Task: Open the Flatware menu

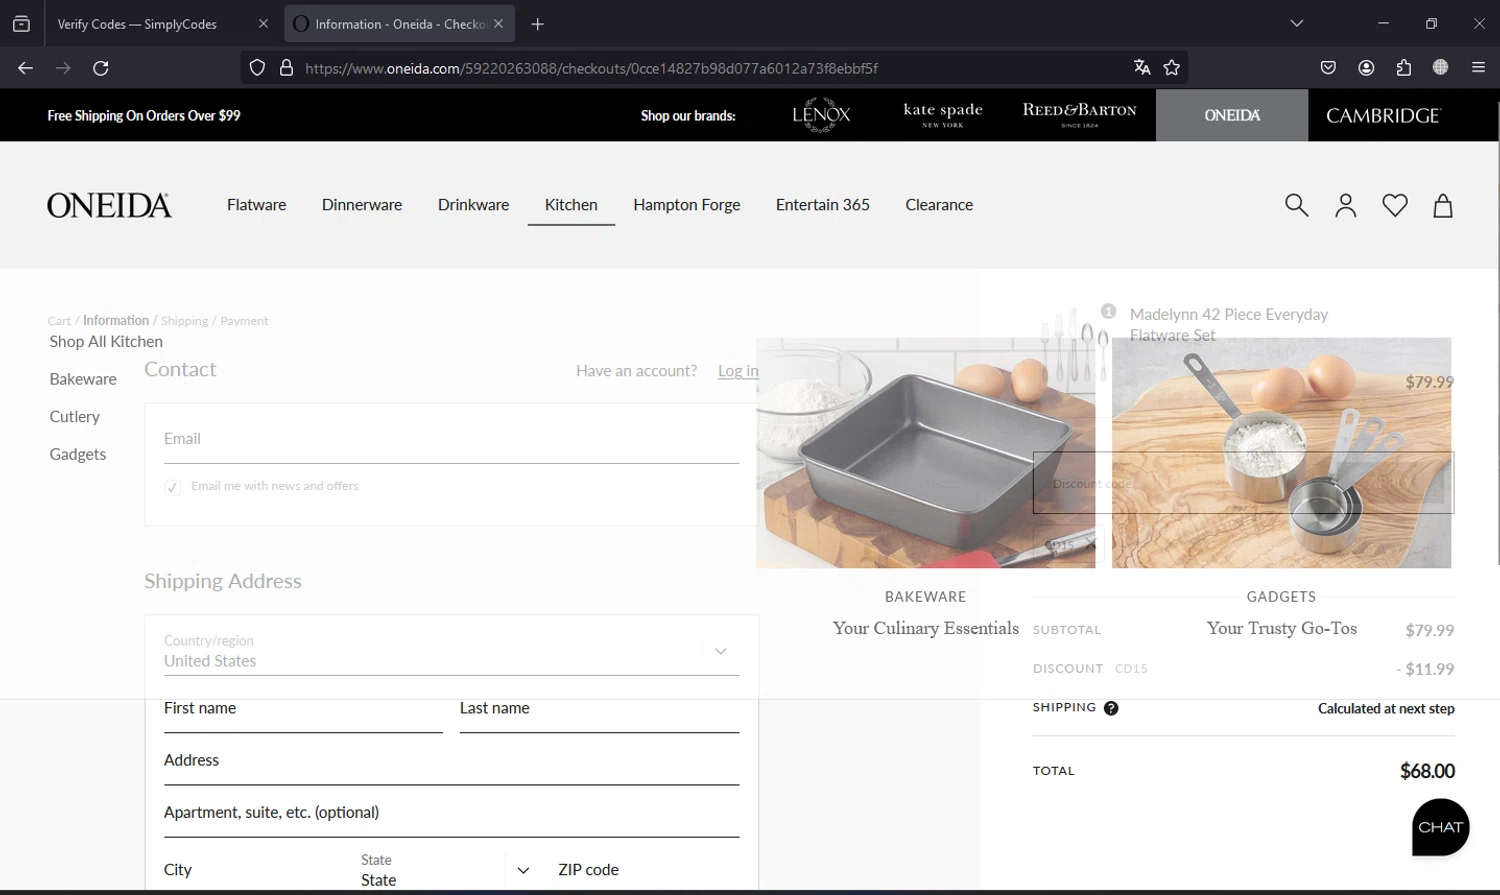Action: (x=256, y=205)
